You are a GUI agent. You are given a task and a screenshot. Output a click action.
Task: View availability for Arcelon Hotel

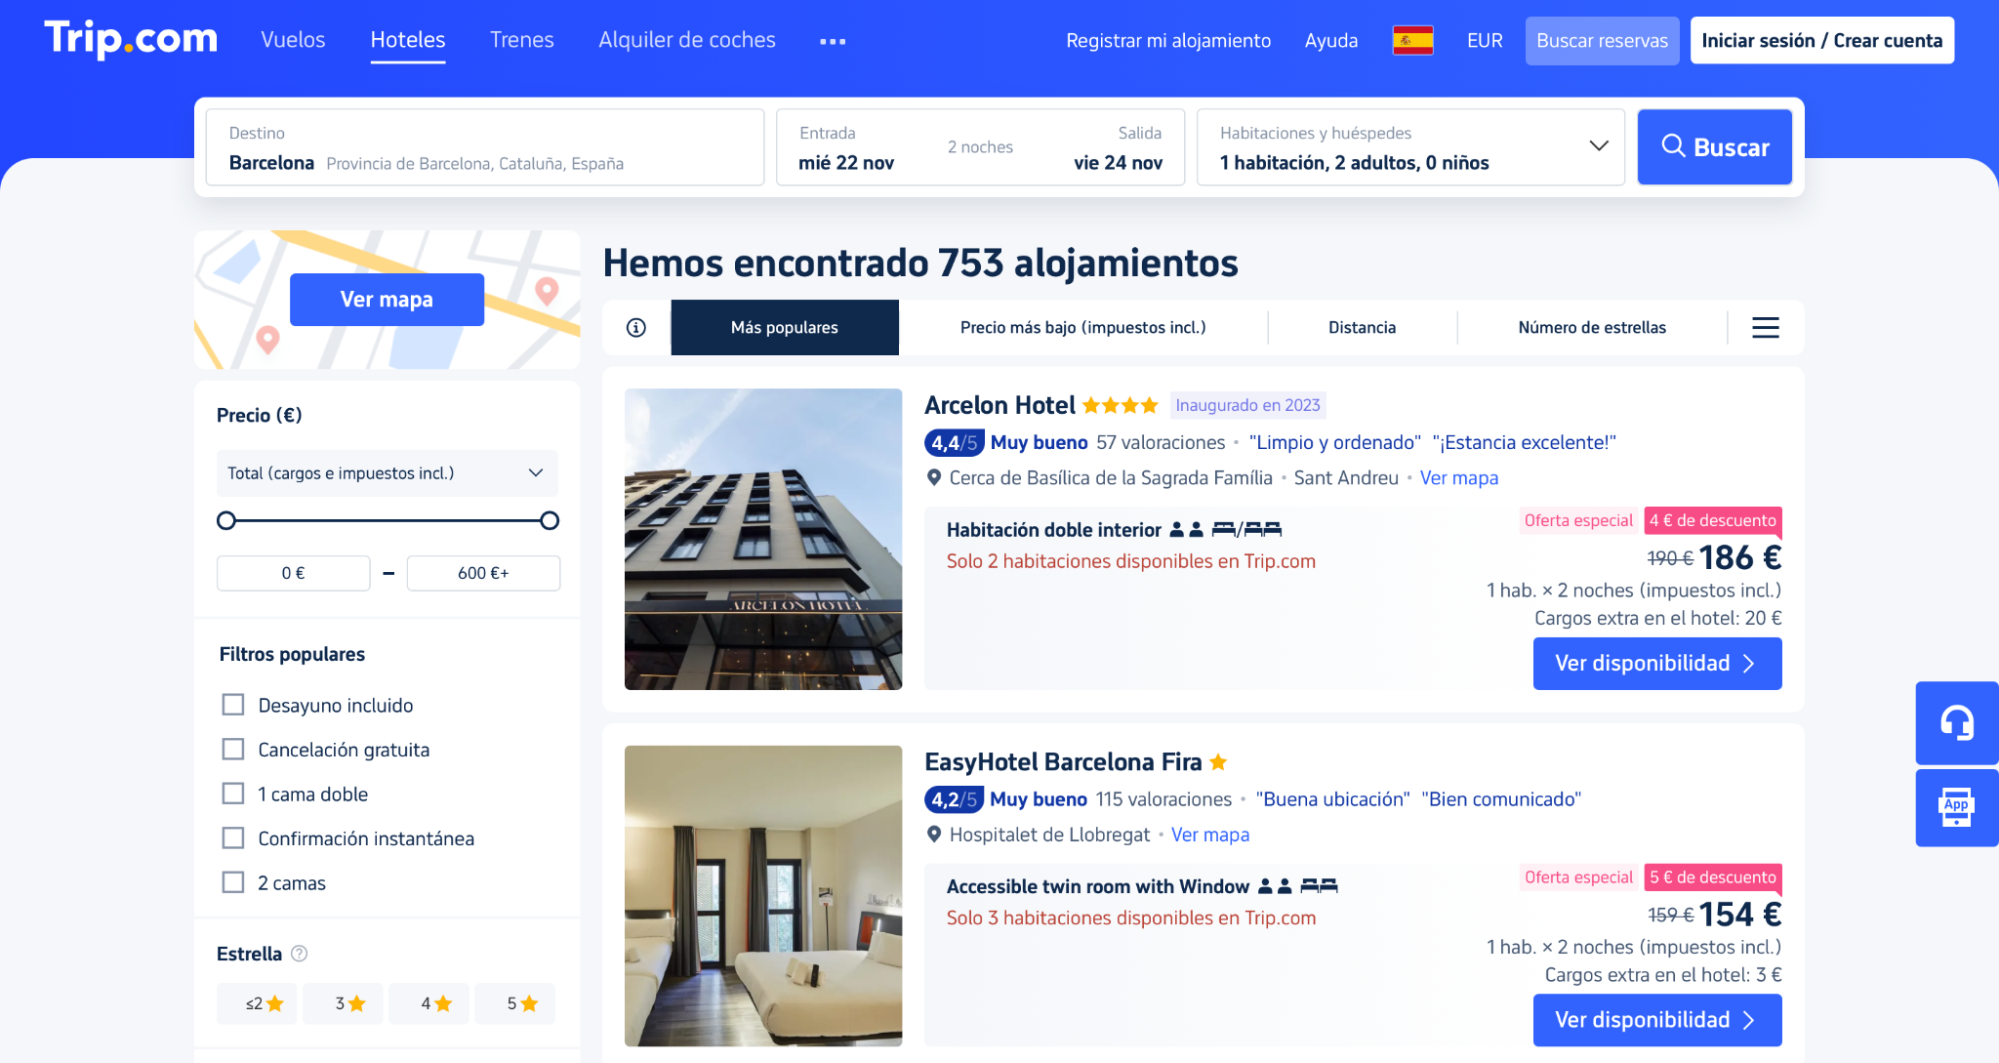[x=1657, y=663]
